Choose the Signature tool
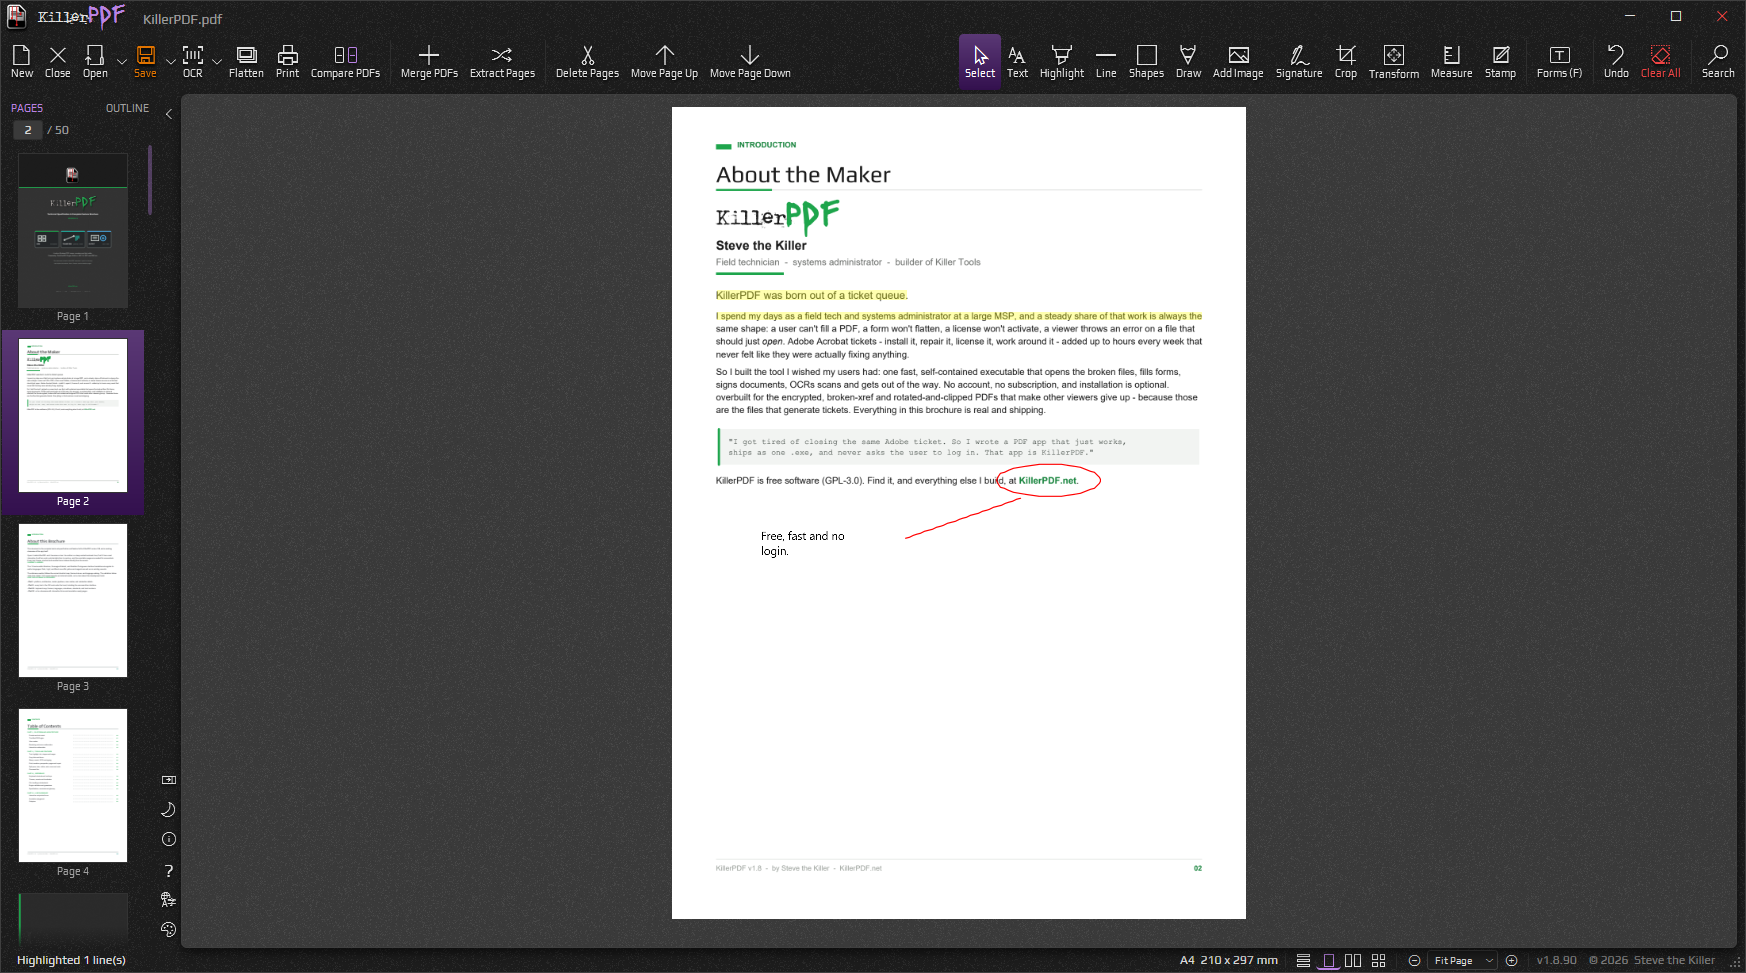This screenshot has height=973, width=1746. click(x=1299, y=61)
